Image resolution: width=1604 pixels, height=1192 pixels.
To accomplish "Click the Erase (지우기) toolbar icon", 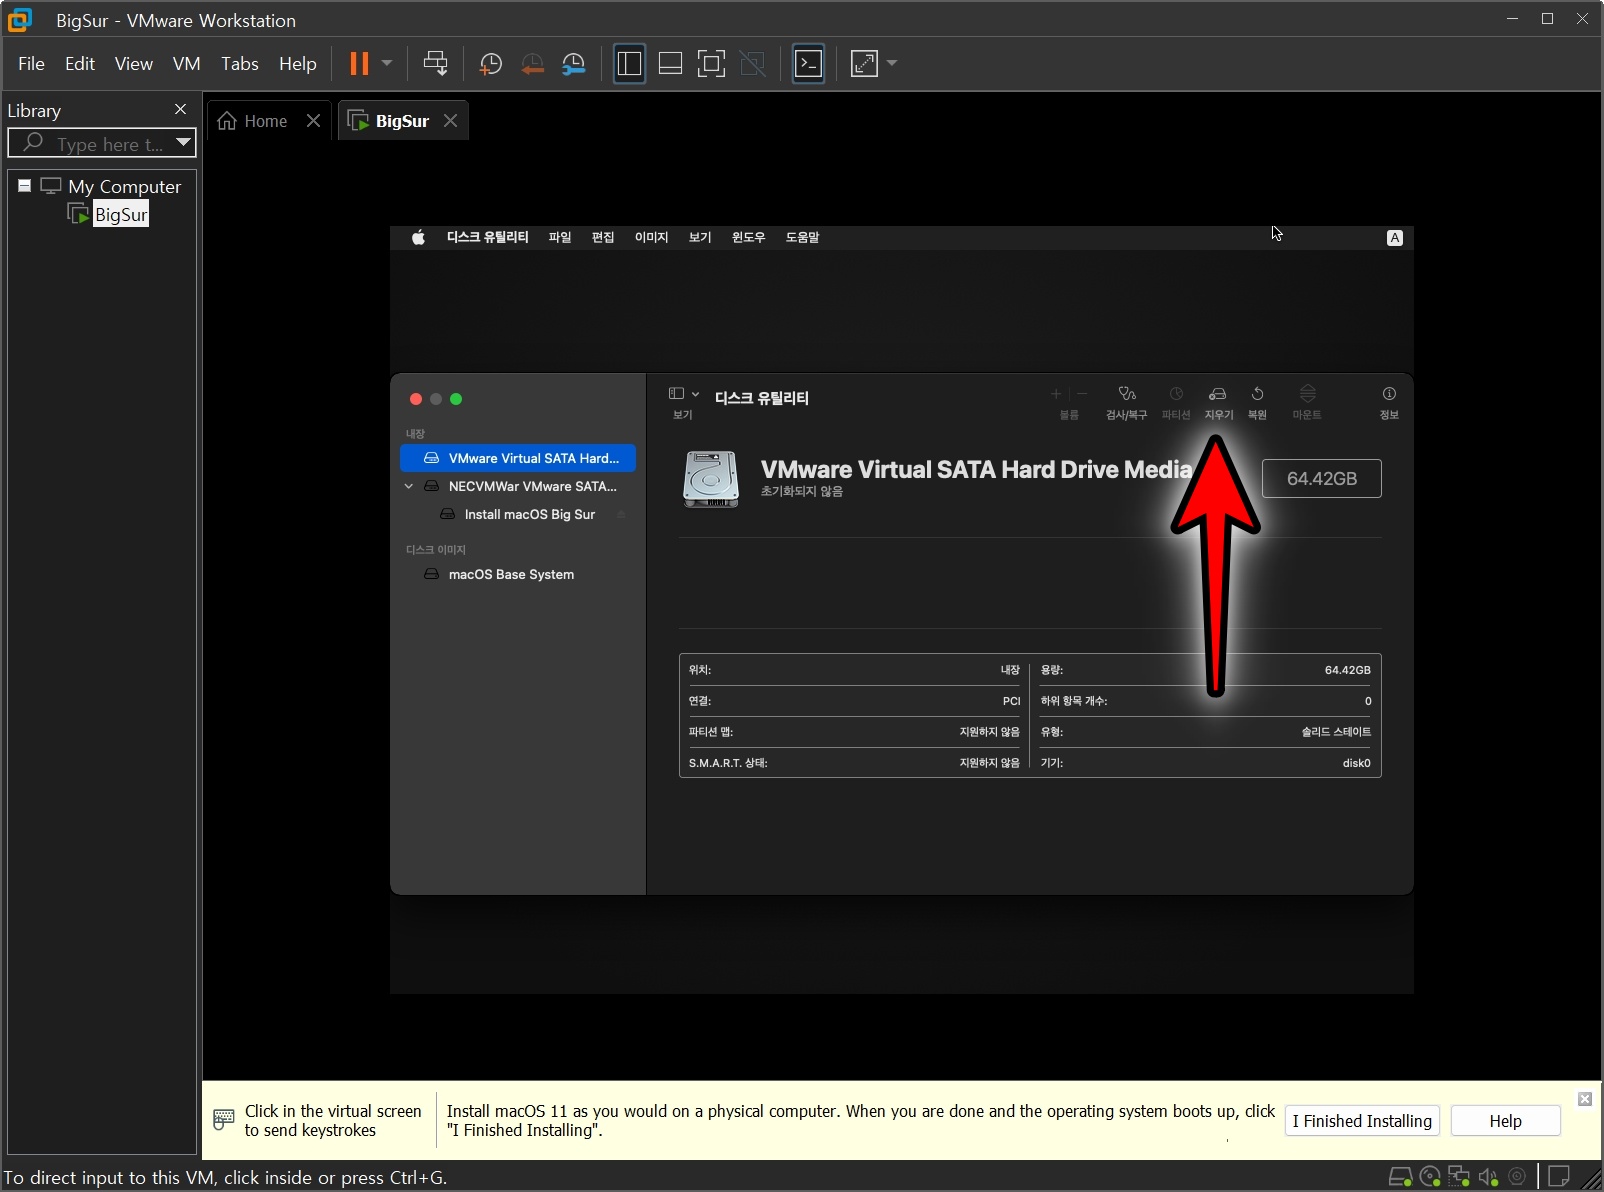I will click(x=1217, y=394).
